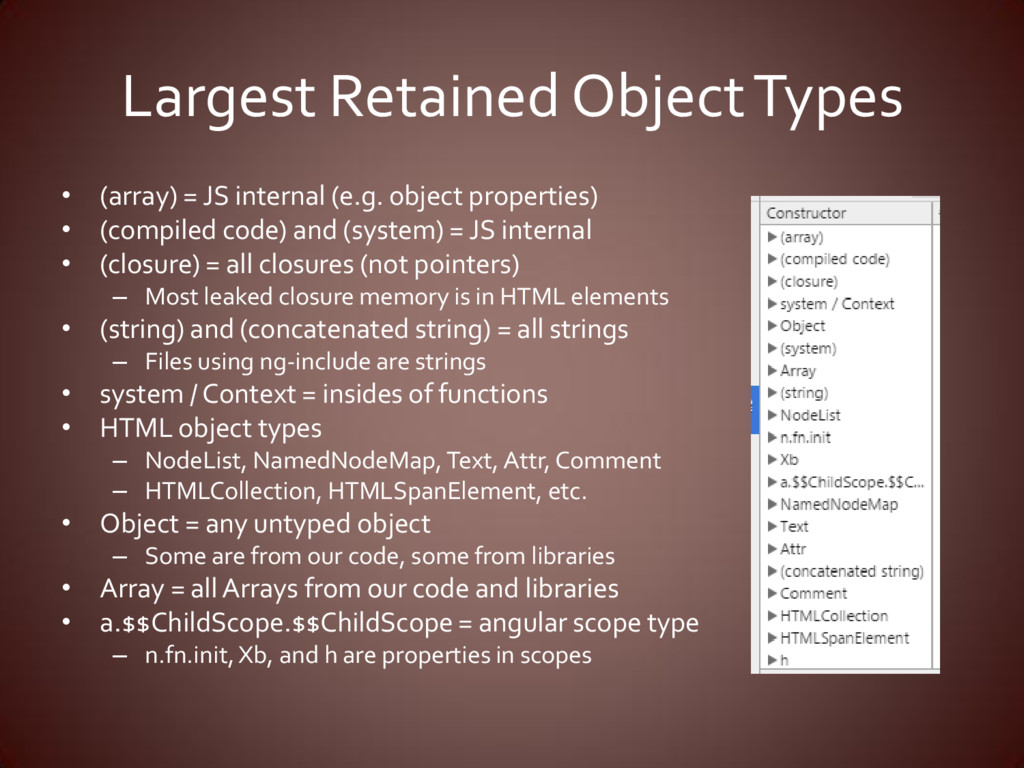Select the NamedNodeMap label in list
1024x768 pixels.
coord(839,504)
